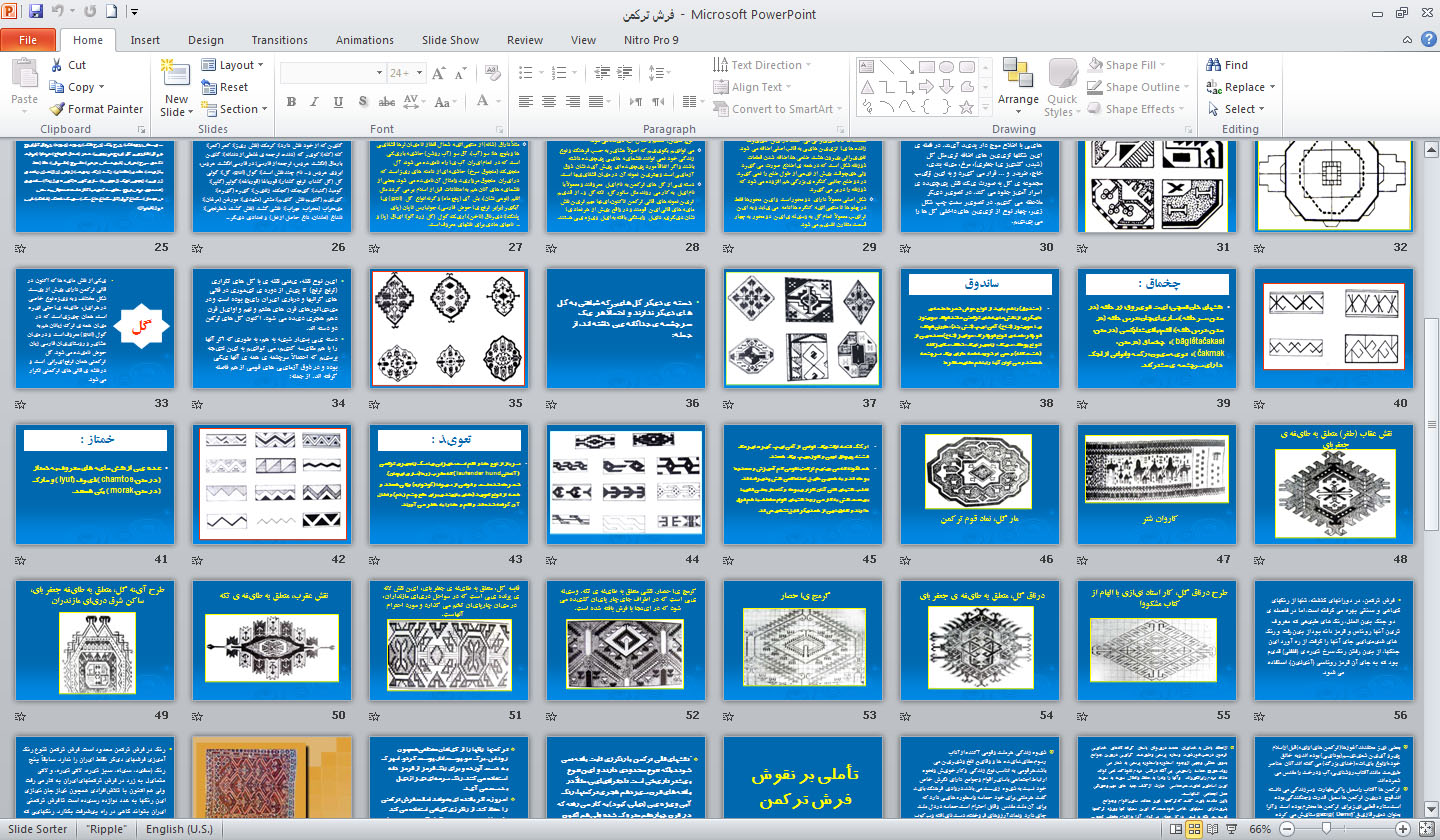Click the Redo/Repeat icon
The width and height of the screenshot is (1440, 840).
(90, 13)
